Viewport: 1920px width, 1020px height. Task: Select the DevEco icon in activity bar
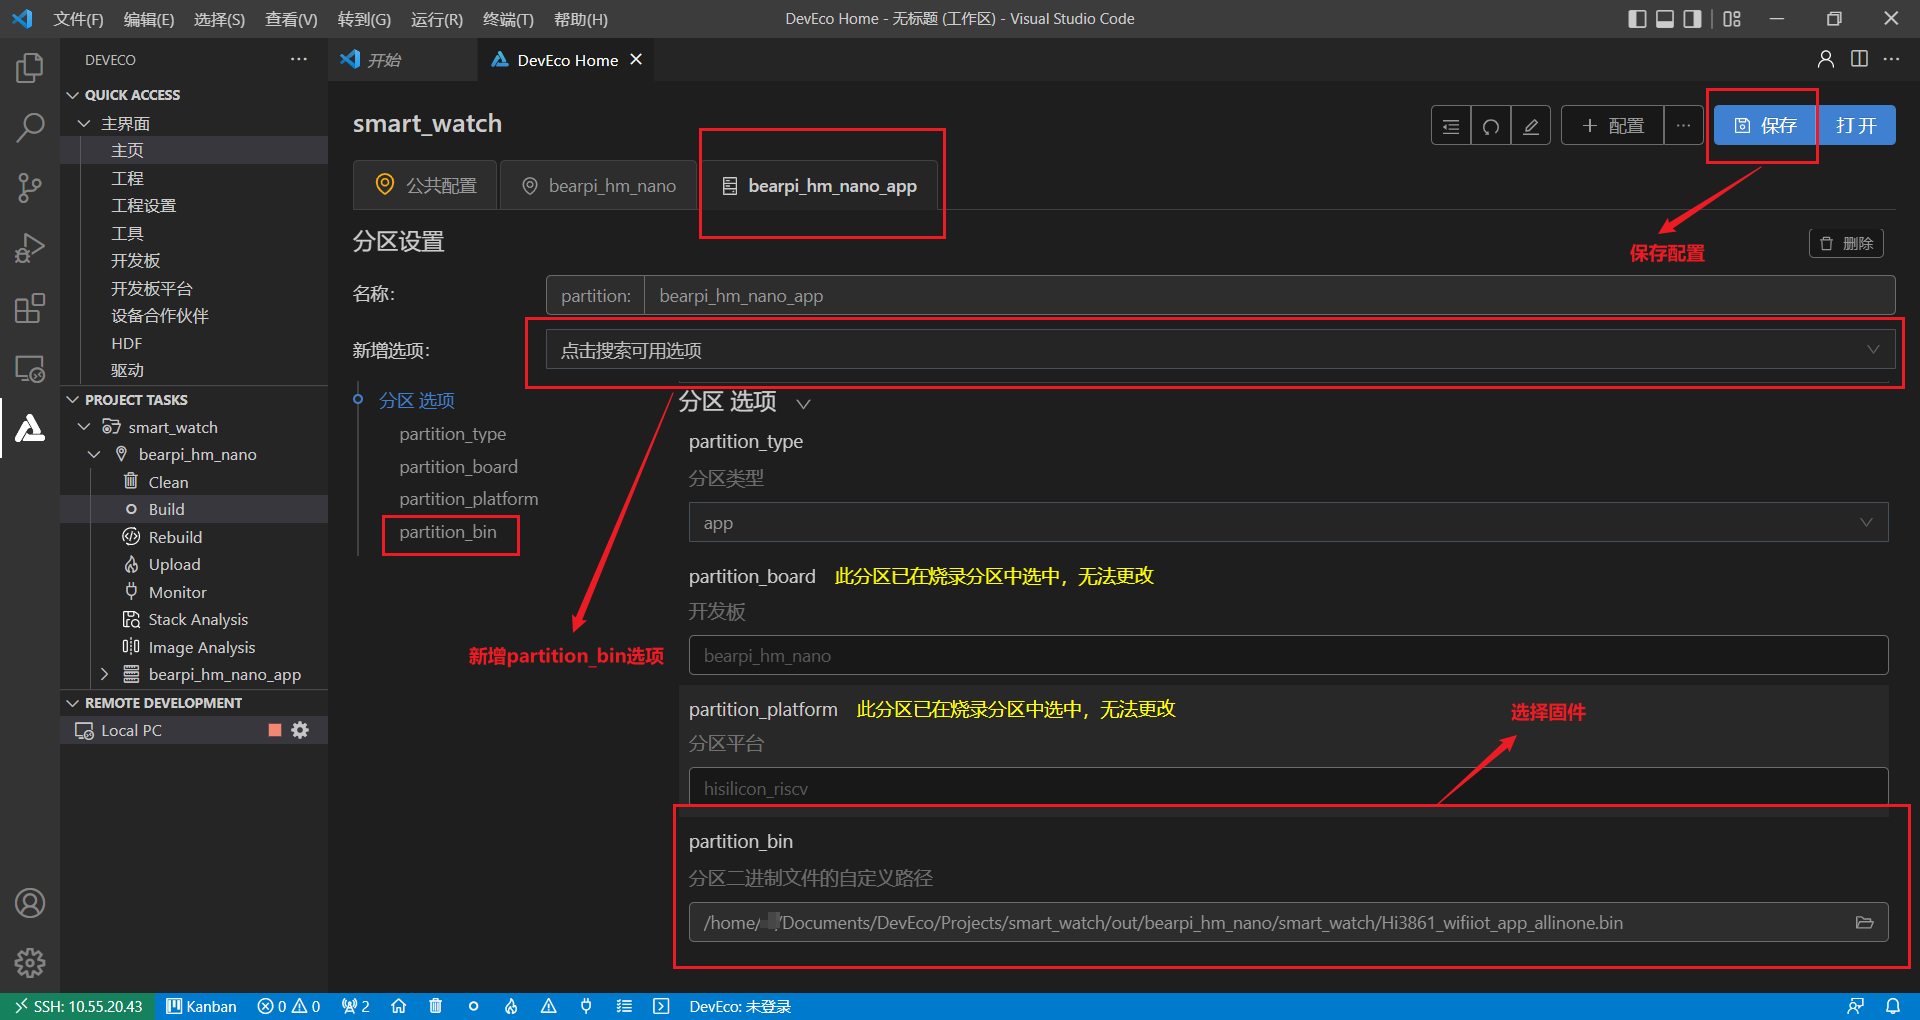30,428
